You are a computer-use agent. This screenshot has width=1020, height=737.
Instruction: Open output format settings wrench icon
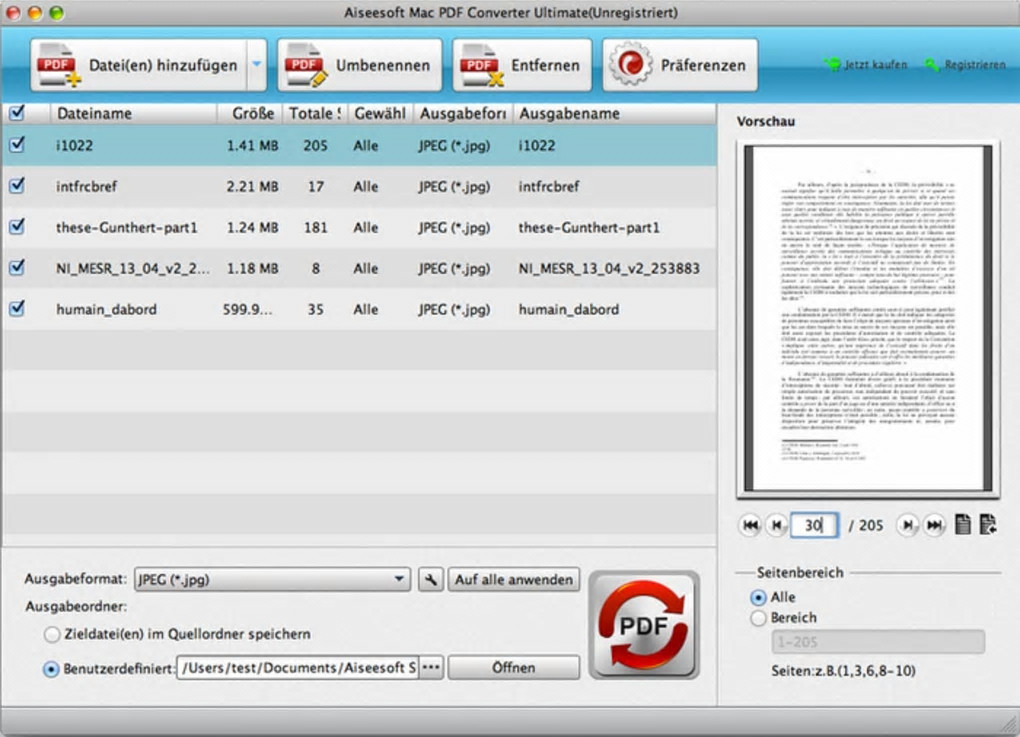click(x=431, y=579)
